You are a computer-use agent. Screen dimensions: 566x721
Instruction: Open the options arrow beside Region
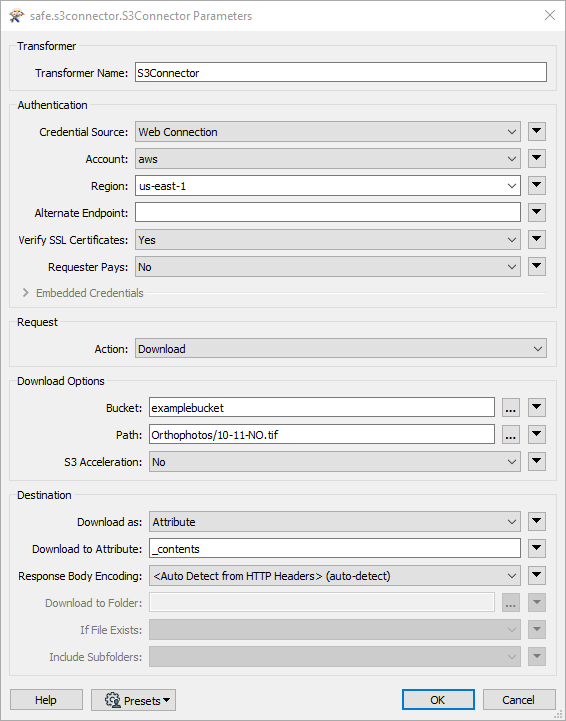pyautogui.click(x=537, y=186)
